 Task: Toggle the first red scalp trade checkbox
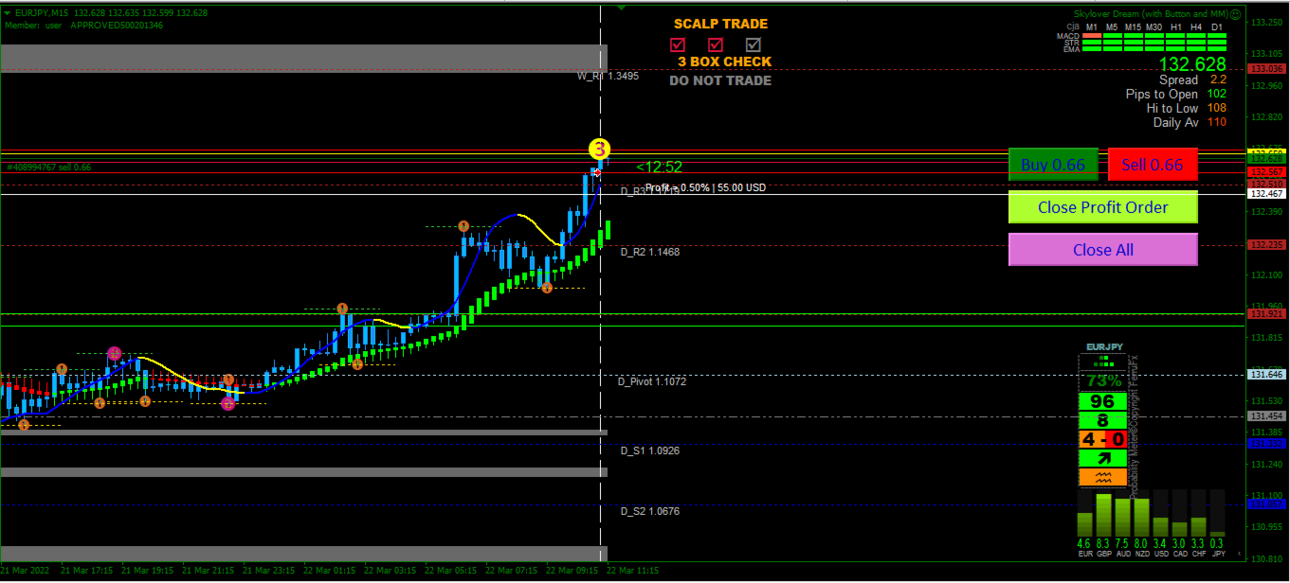678,44
